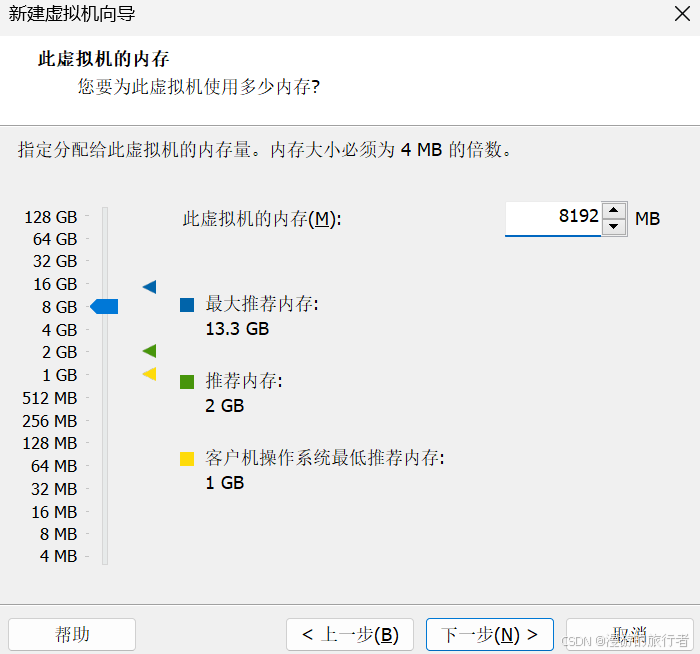Click the green square legend for 推荐内存
700x654 pixels.
coord(187,382)
